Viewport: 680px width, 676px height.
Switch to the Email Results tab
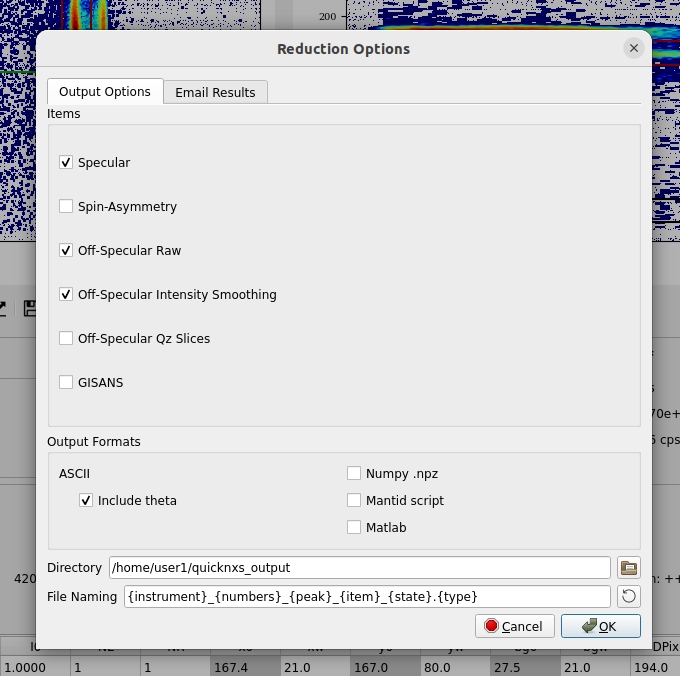[215, 92]
